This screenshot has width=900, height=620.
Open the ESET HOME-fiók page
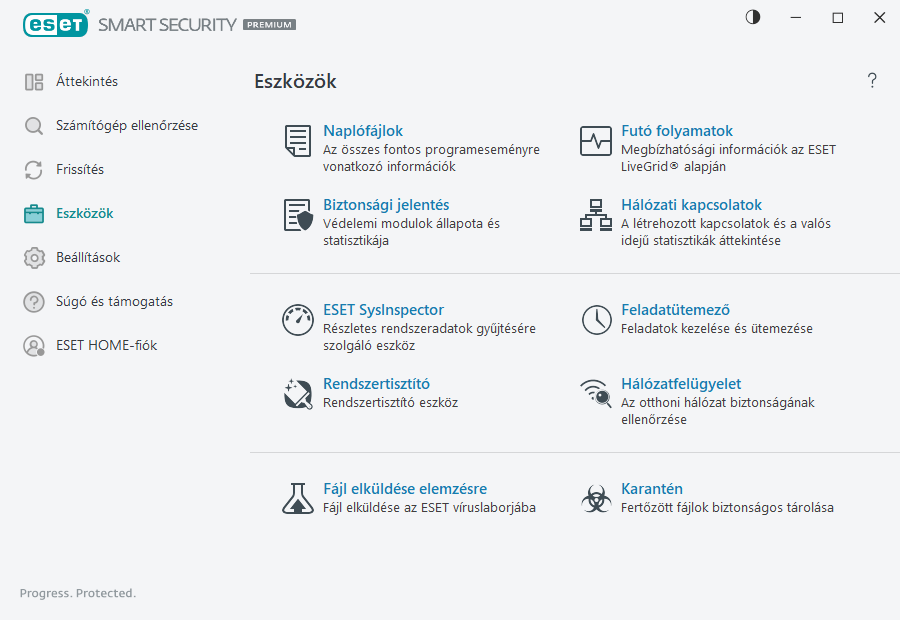pyautogui.click(x=105, y=345)
